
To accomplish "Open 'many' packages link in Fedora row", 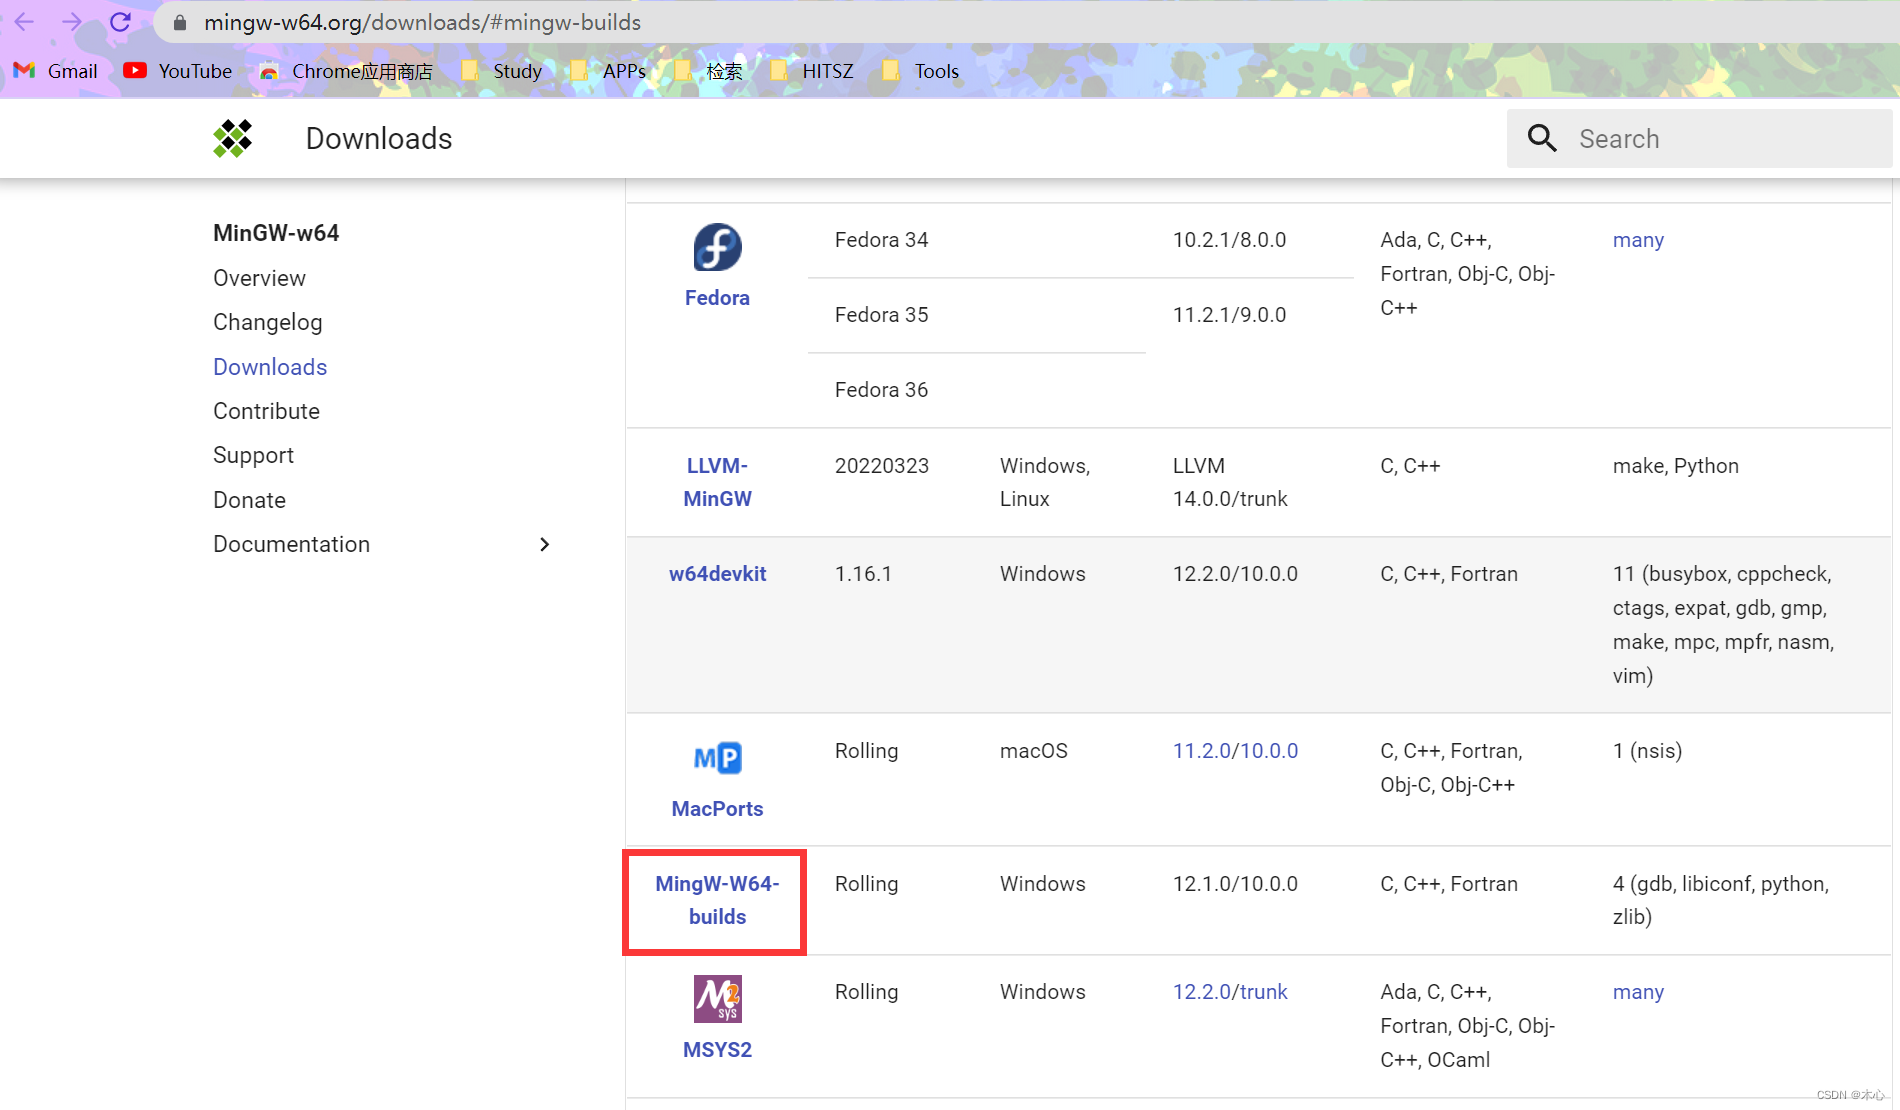I will point(1638,240).
